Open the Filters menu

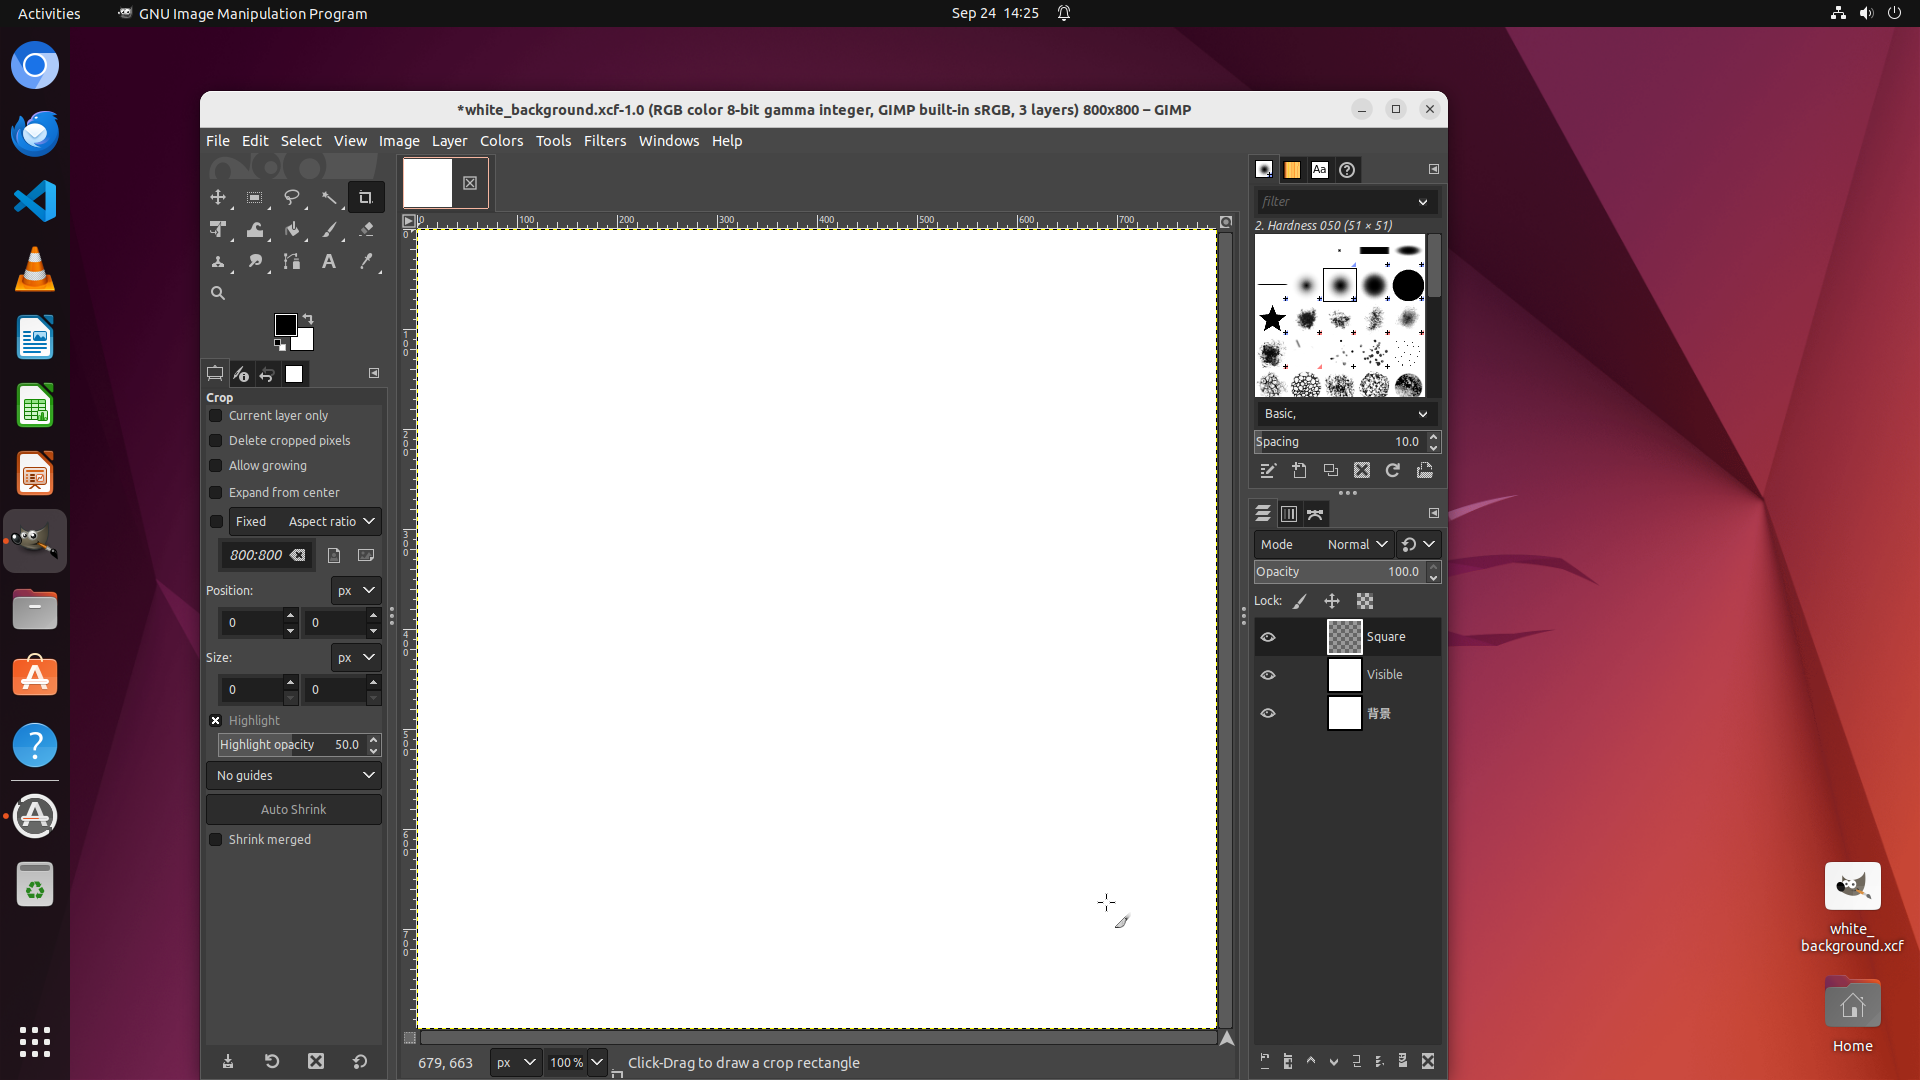[x=604, y=141]
